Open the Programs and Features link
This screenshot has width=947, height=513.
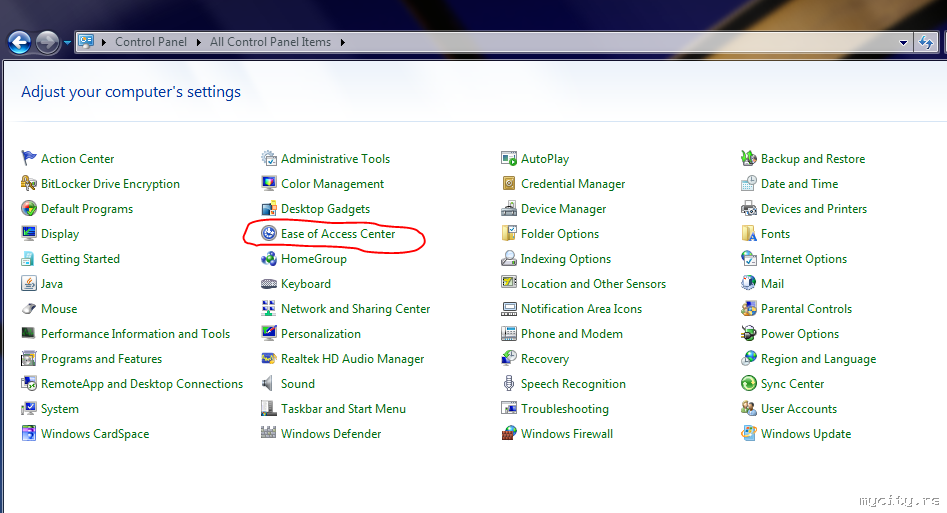[x=101, y=359]
